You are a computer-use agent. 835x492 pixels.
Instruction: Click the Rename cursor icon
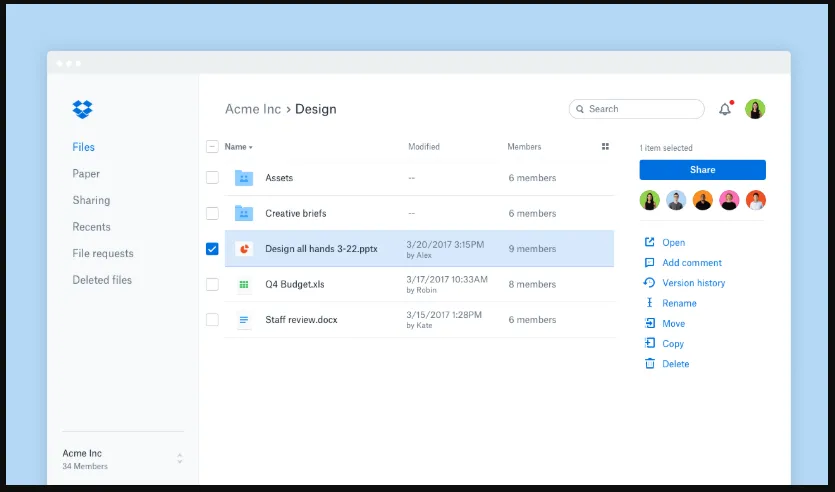pos(649,303)
